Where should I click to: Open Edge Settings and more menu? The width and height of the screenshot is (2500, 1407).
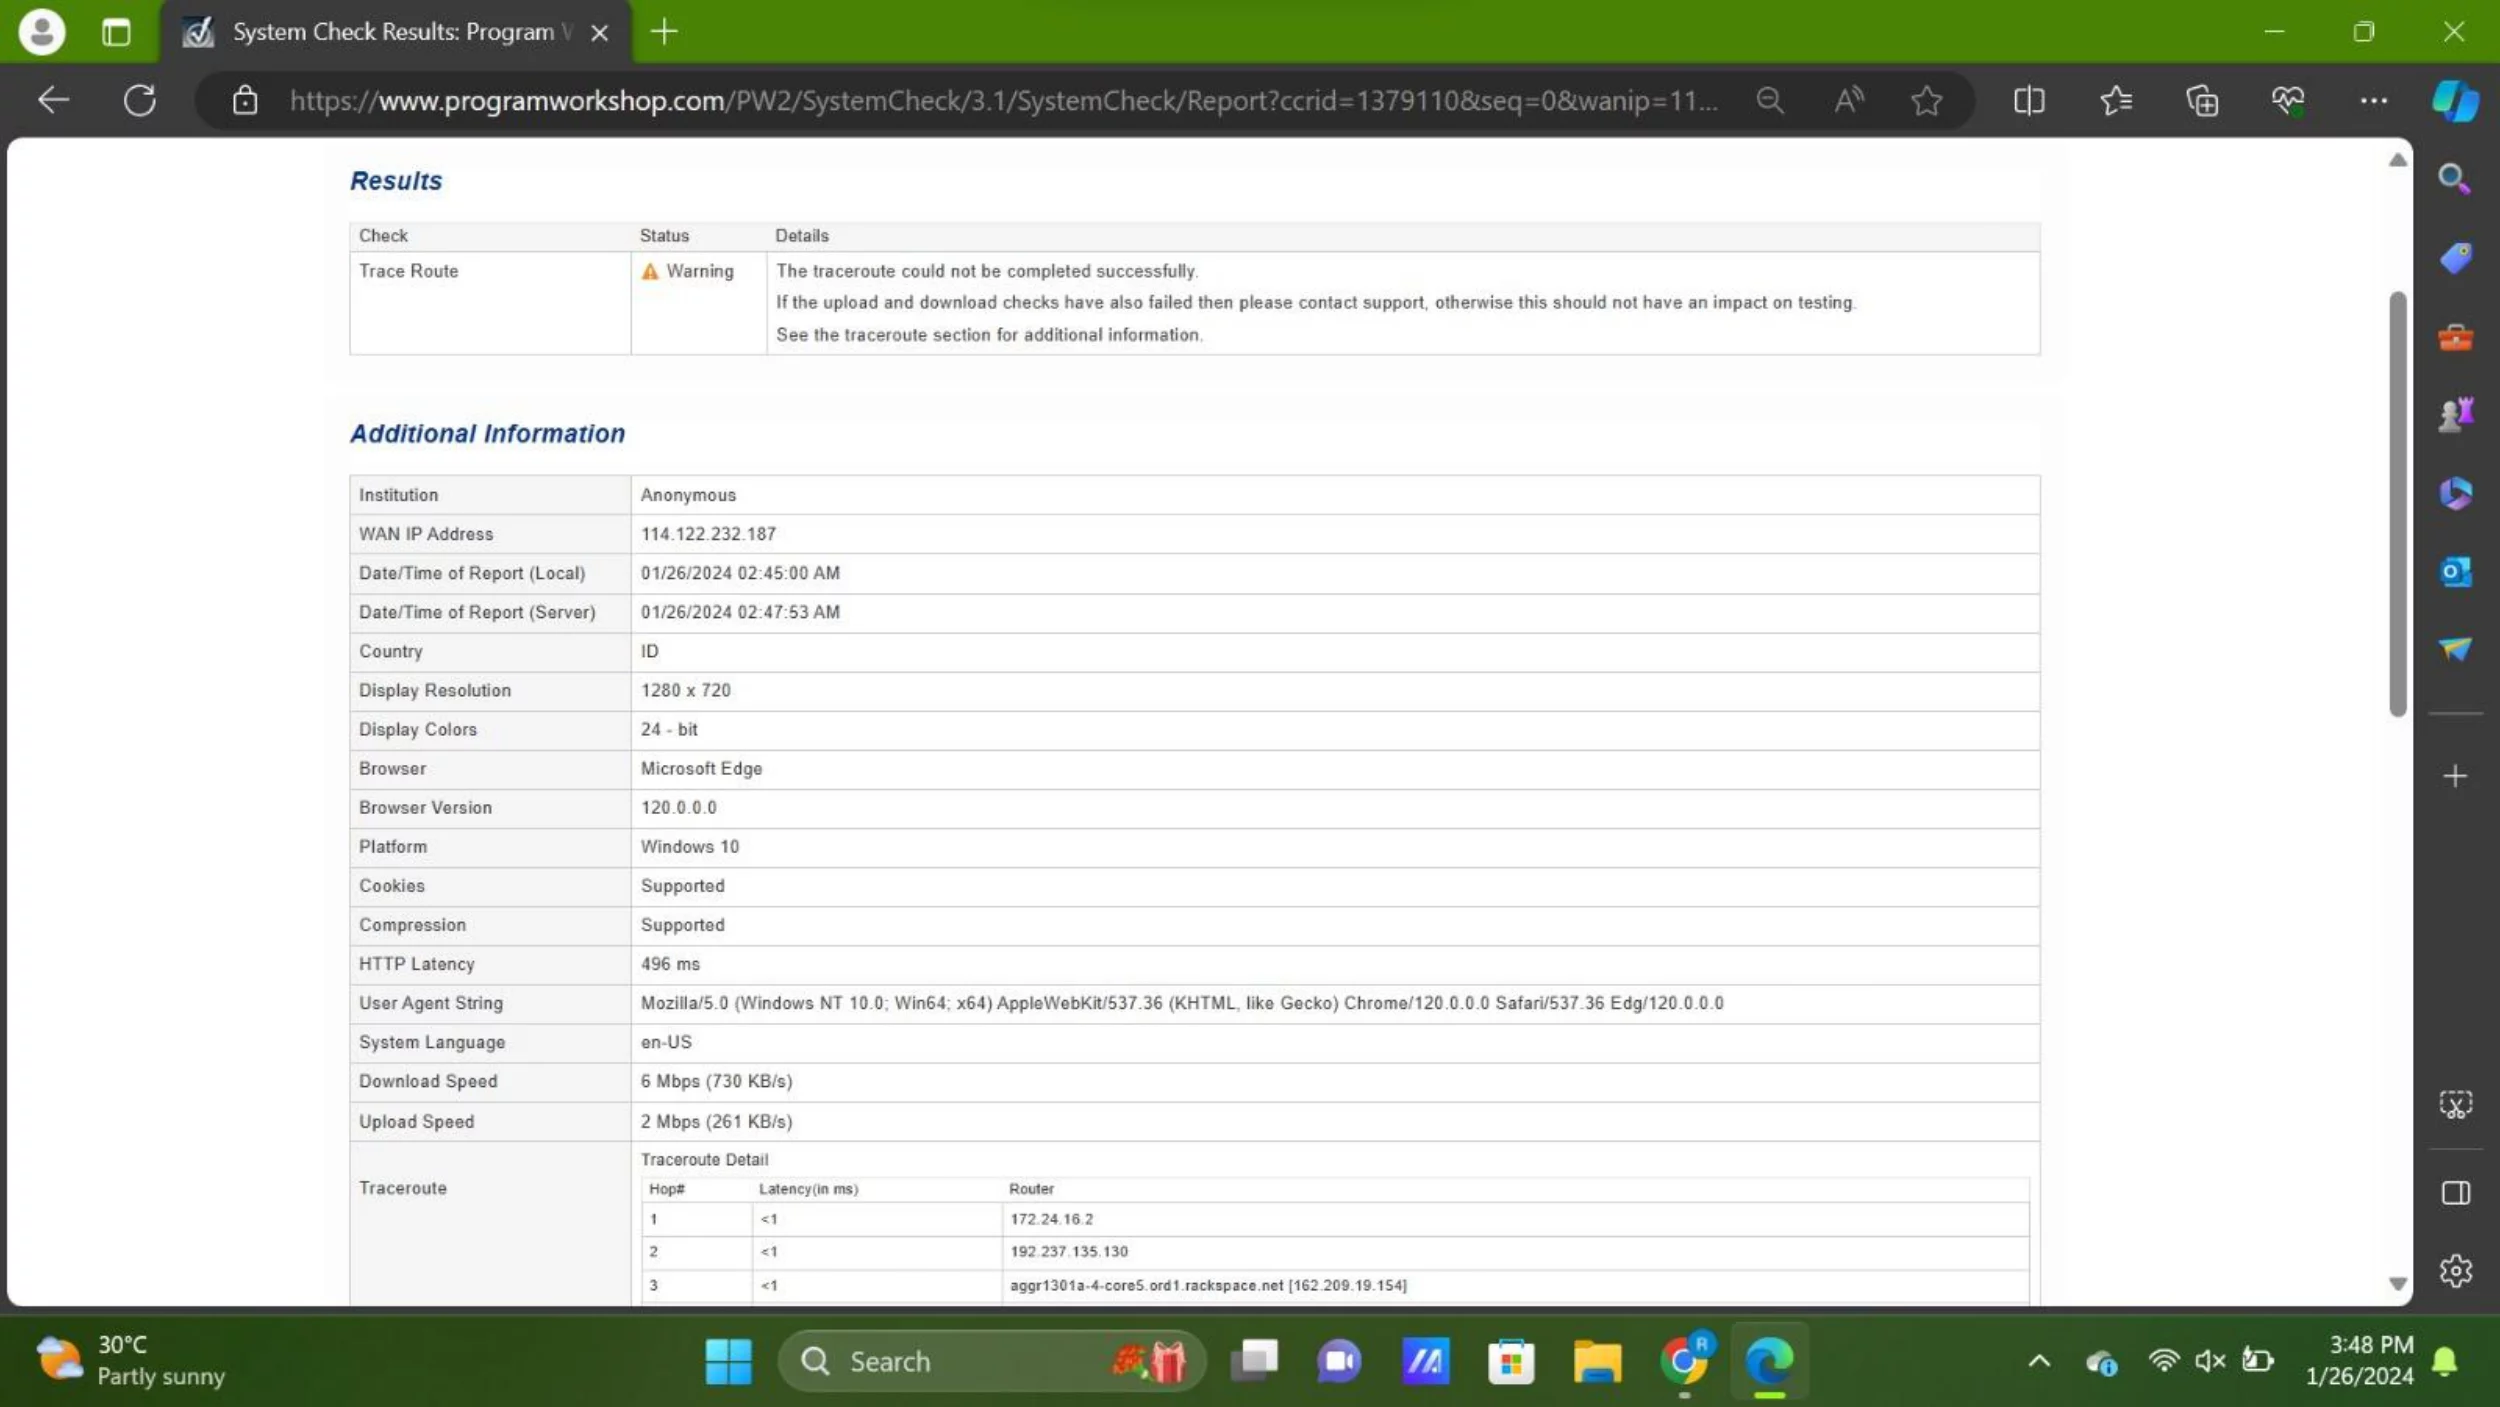2374,100
